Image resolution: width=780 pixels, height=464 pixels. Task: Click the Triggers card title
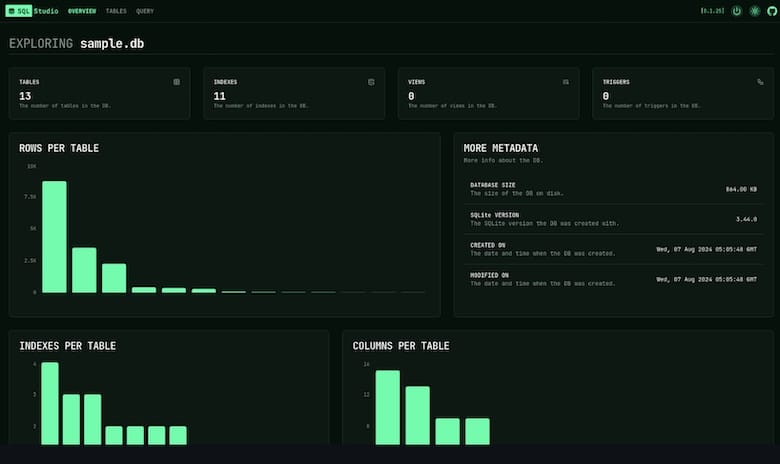click(x=616, y=82)
